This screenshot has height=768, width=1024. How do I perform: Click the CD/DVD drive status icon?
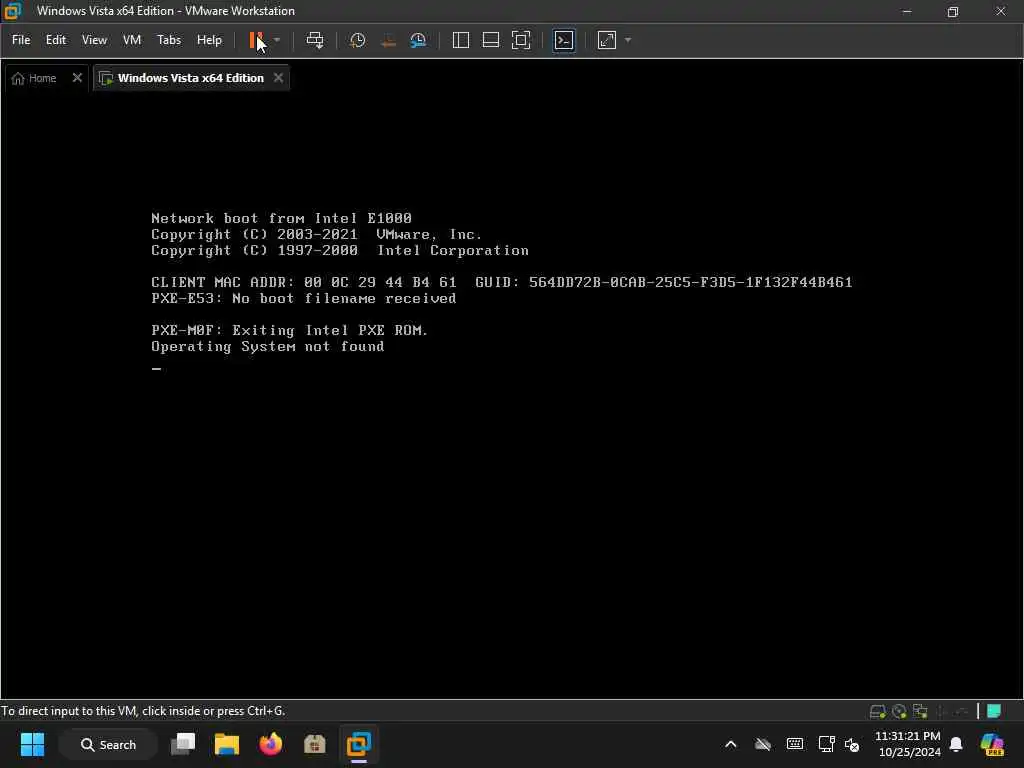pyautogui.click(x=899, y=711)
